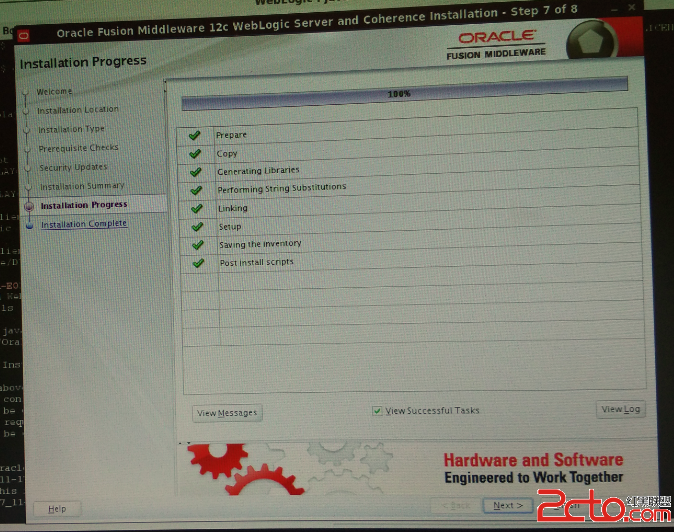Viewport: 674px width, 532px height.
Task: Click the checkmark beside Generating Libraries
Action: coord(196,172)
